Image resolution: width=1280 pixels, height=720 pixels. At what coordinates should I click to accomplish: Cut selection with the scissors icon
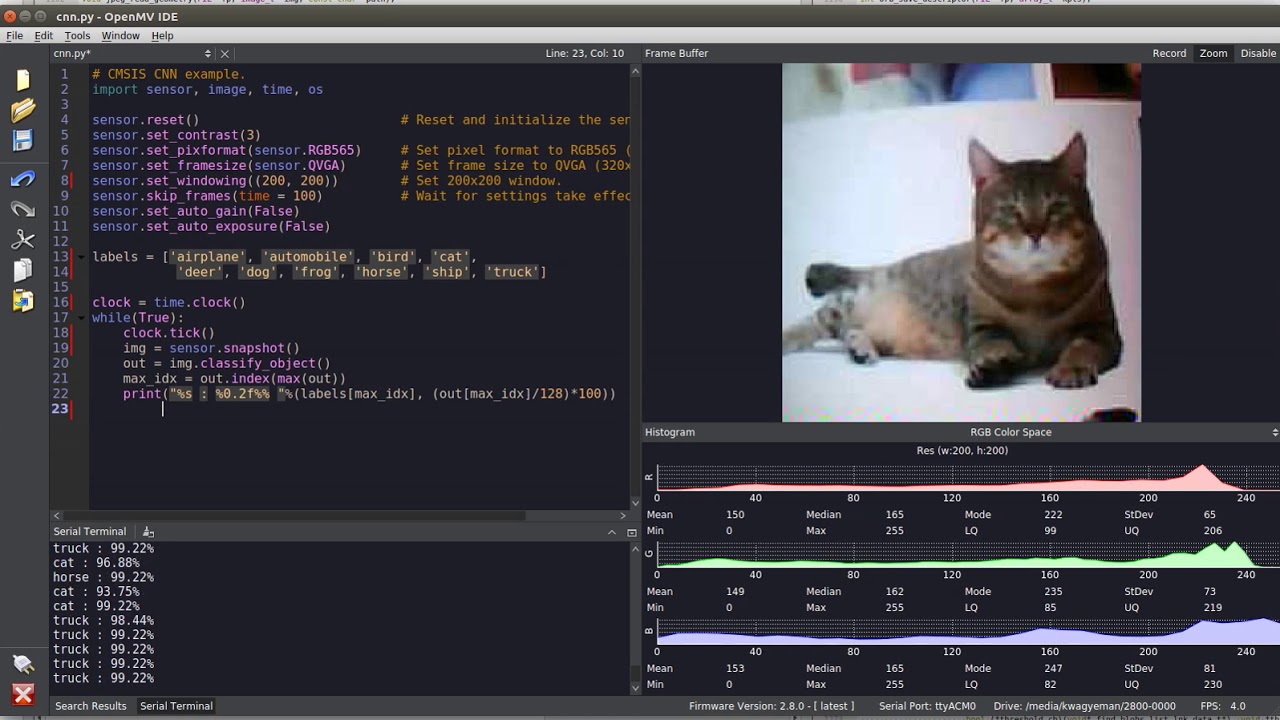[x=23, y=240]
